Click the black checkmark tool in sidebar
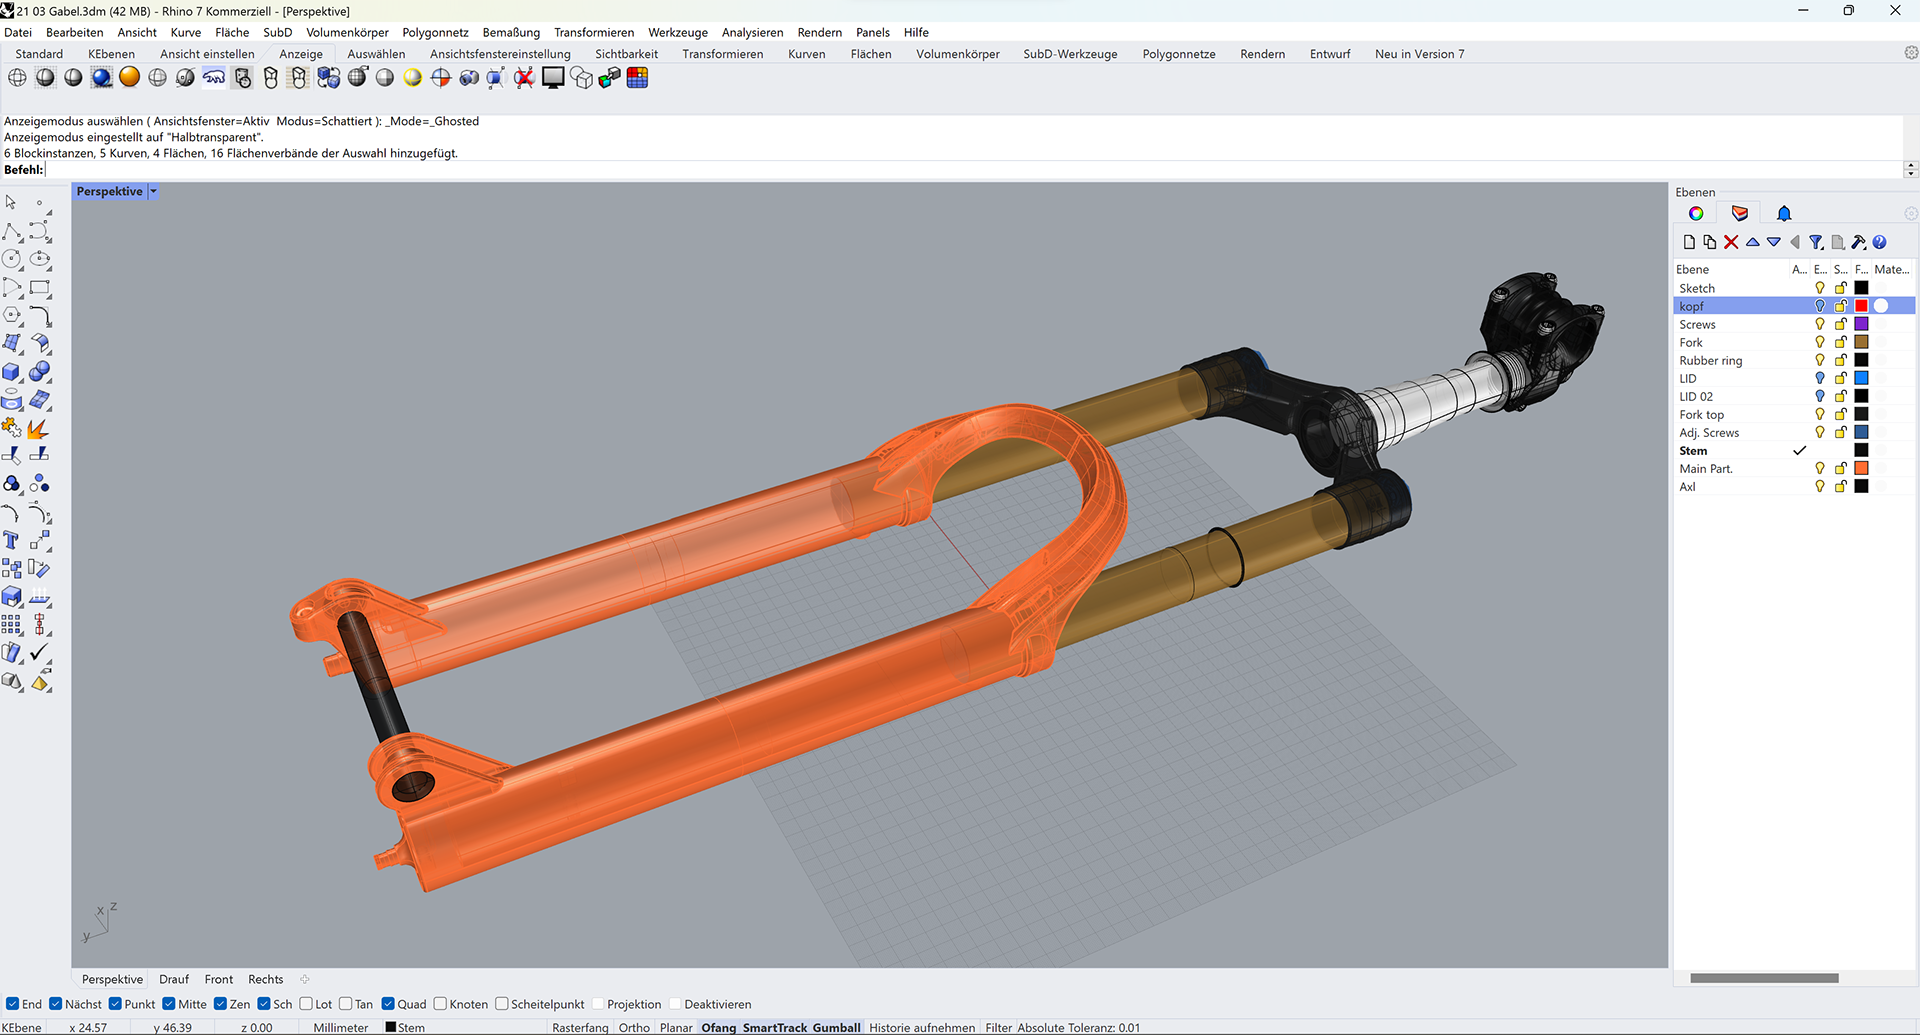 (40, 652)
